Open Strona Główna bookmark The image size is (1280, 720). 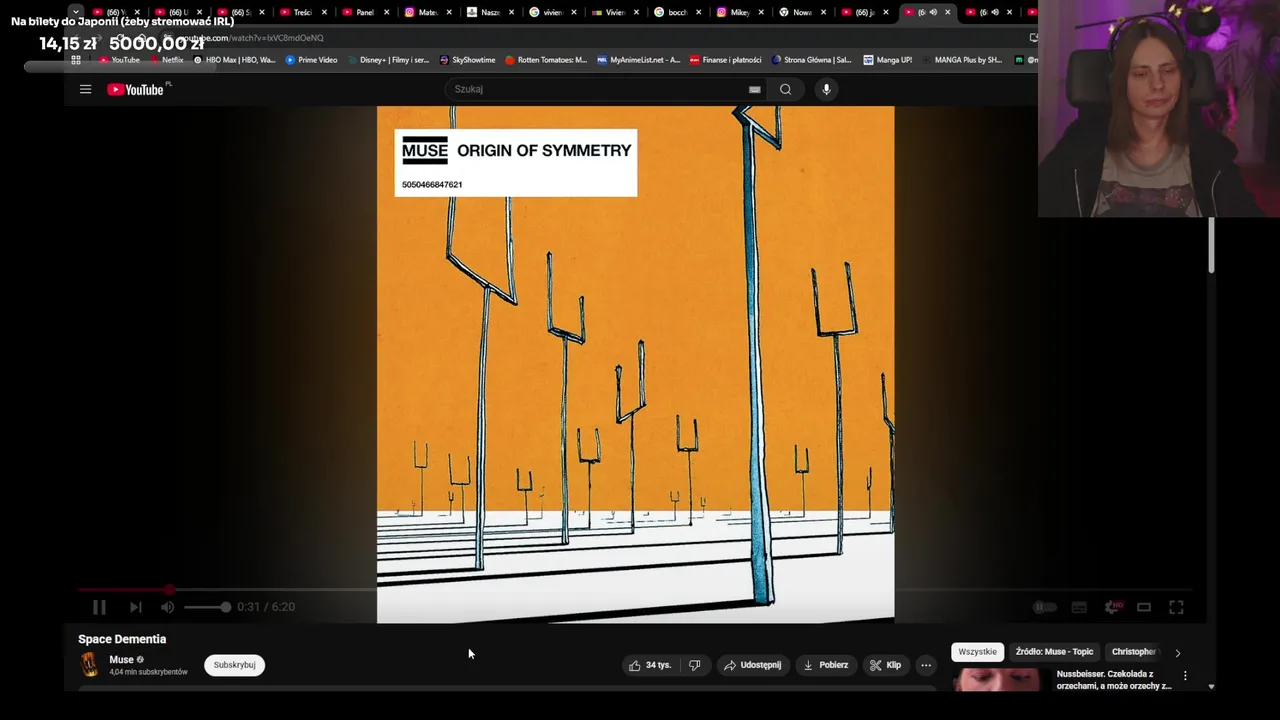[x=811, y=60]
